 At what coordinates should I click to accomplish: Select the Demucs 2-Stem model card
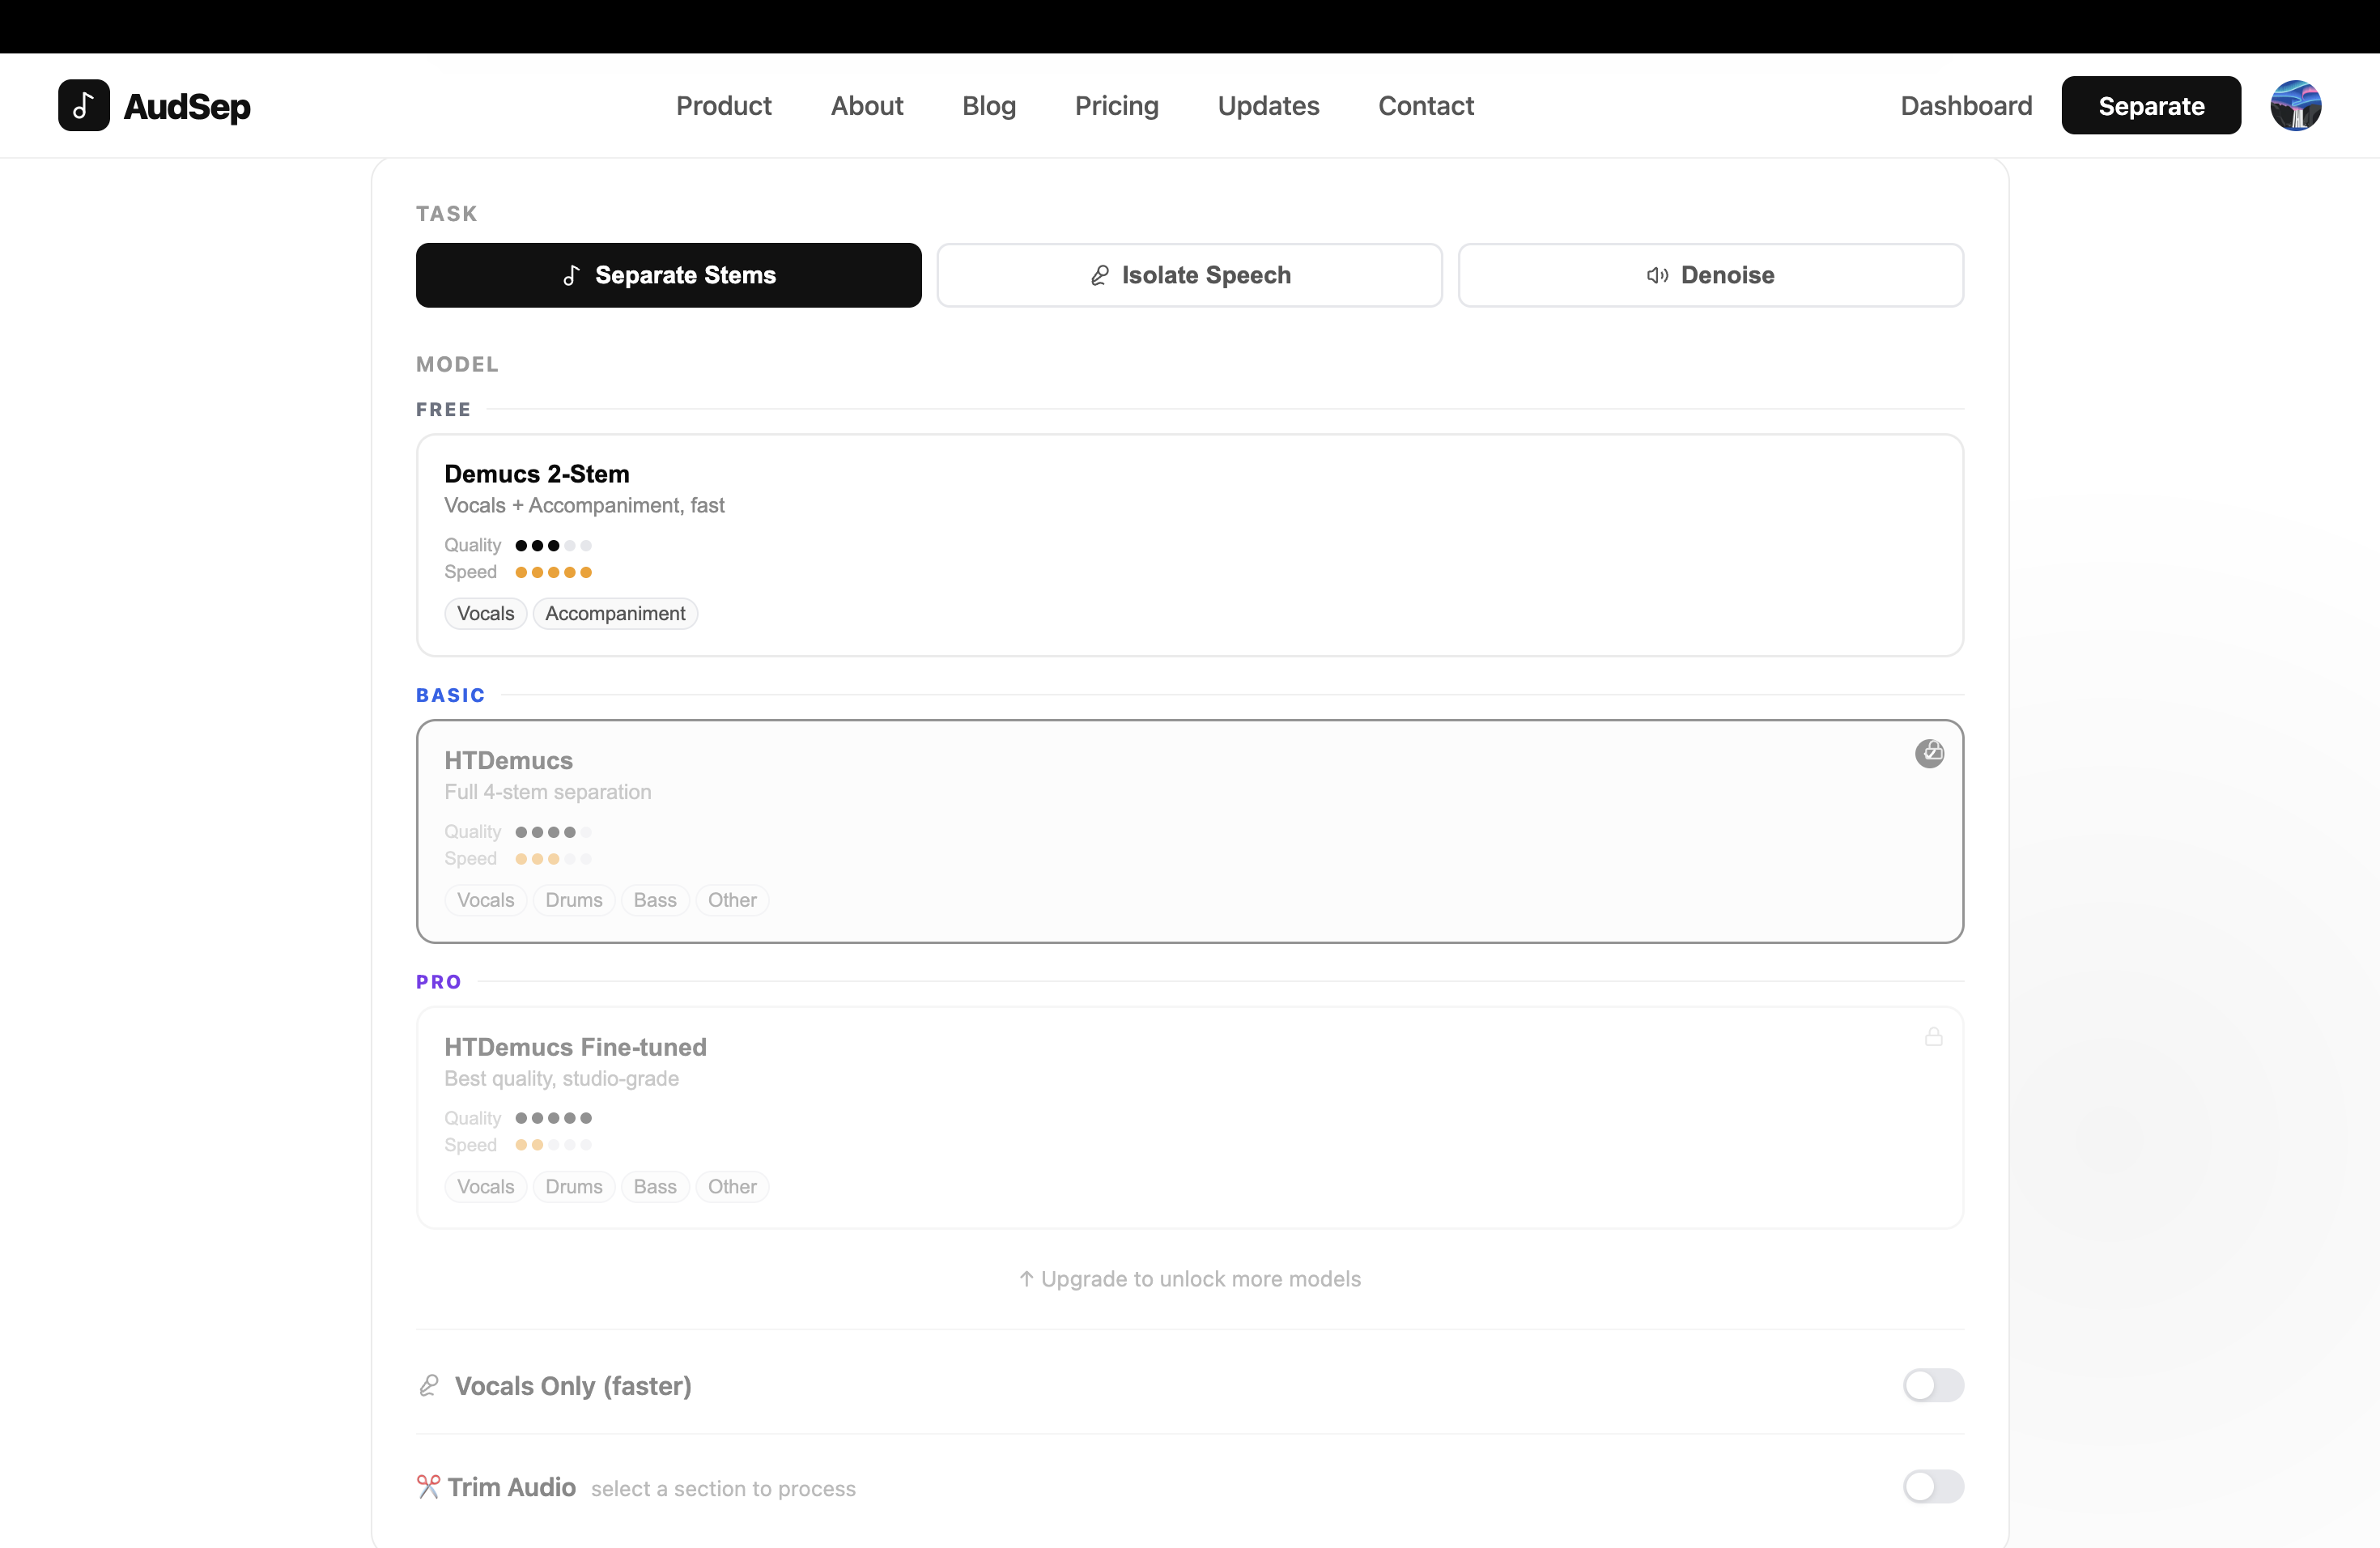[1189, 544]
